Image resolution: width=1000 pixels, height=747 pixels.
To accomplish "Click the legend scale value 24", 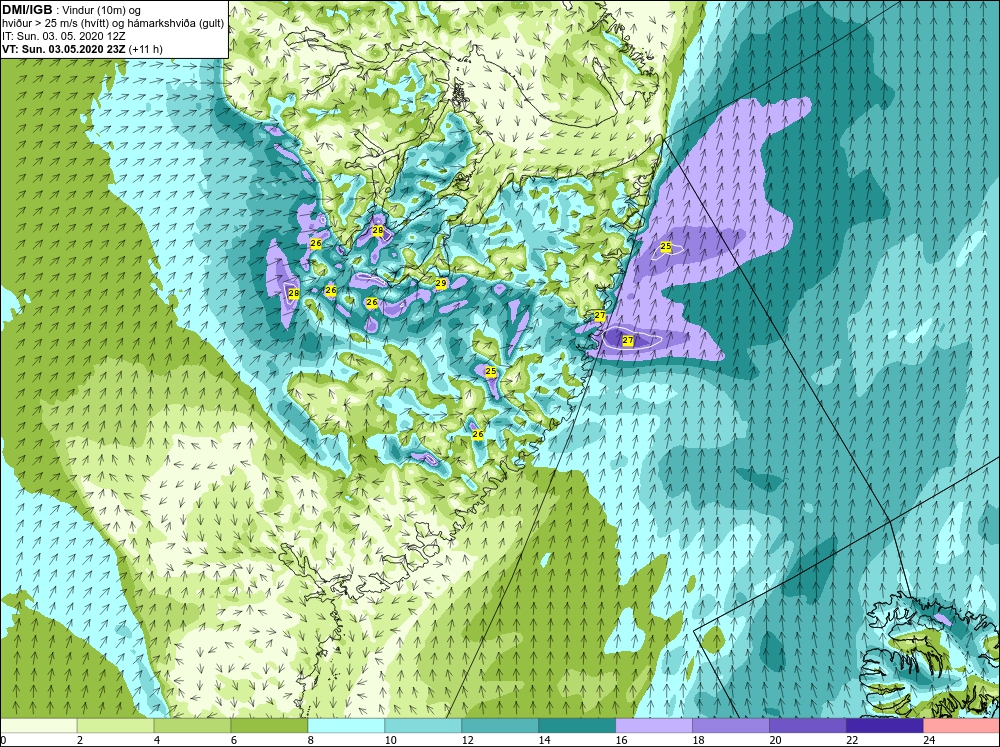I will click(x=929, y=740).
